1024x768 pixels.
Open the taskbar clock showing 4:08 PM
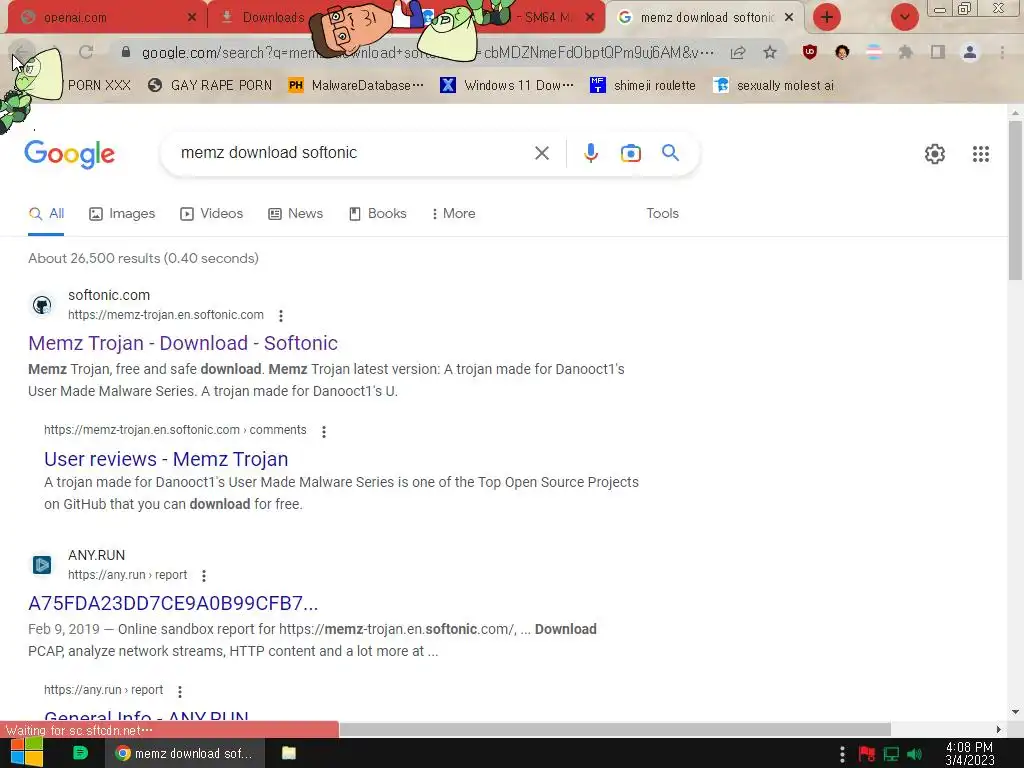[970, 754]
